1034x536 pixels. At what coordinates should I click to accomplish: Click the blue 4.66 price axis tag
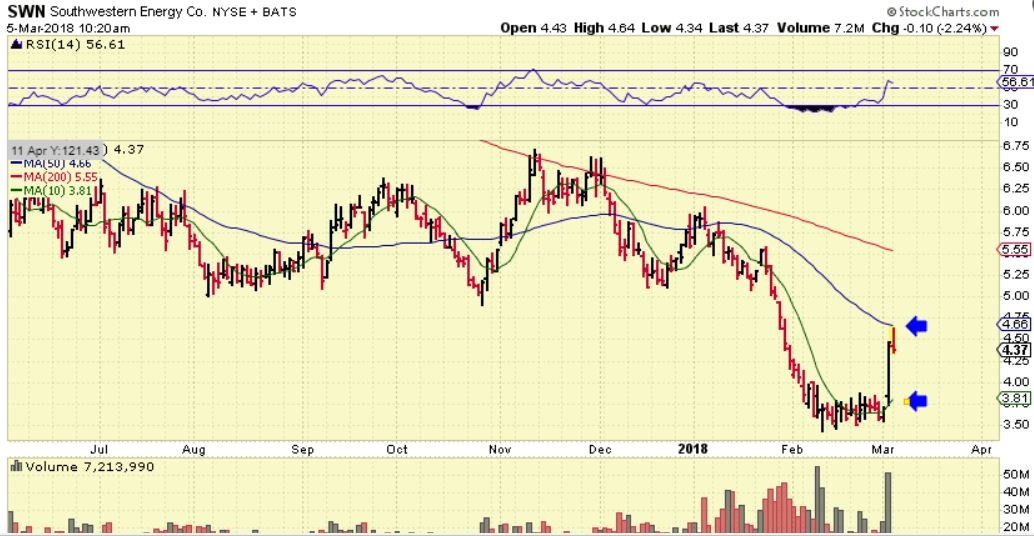point(1015,325)
